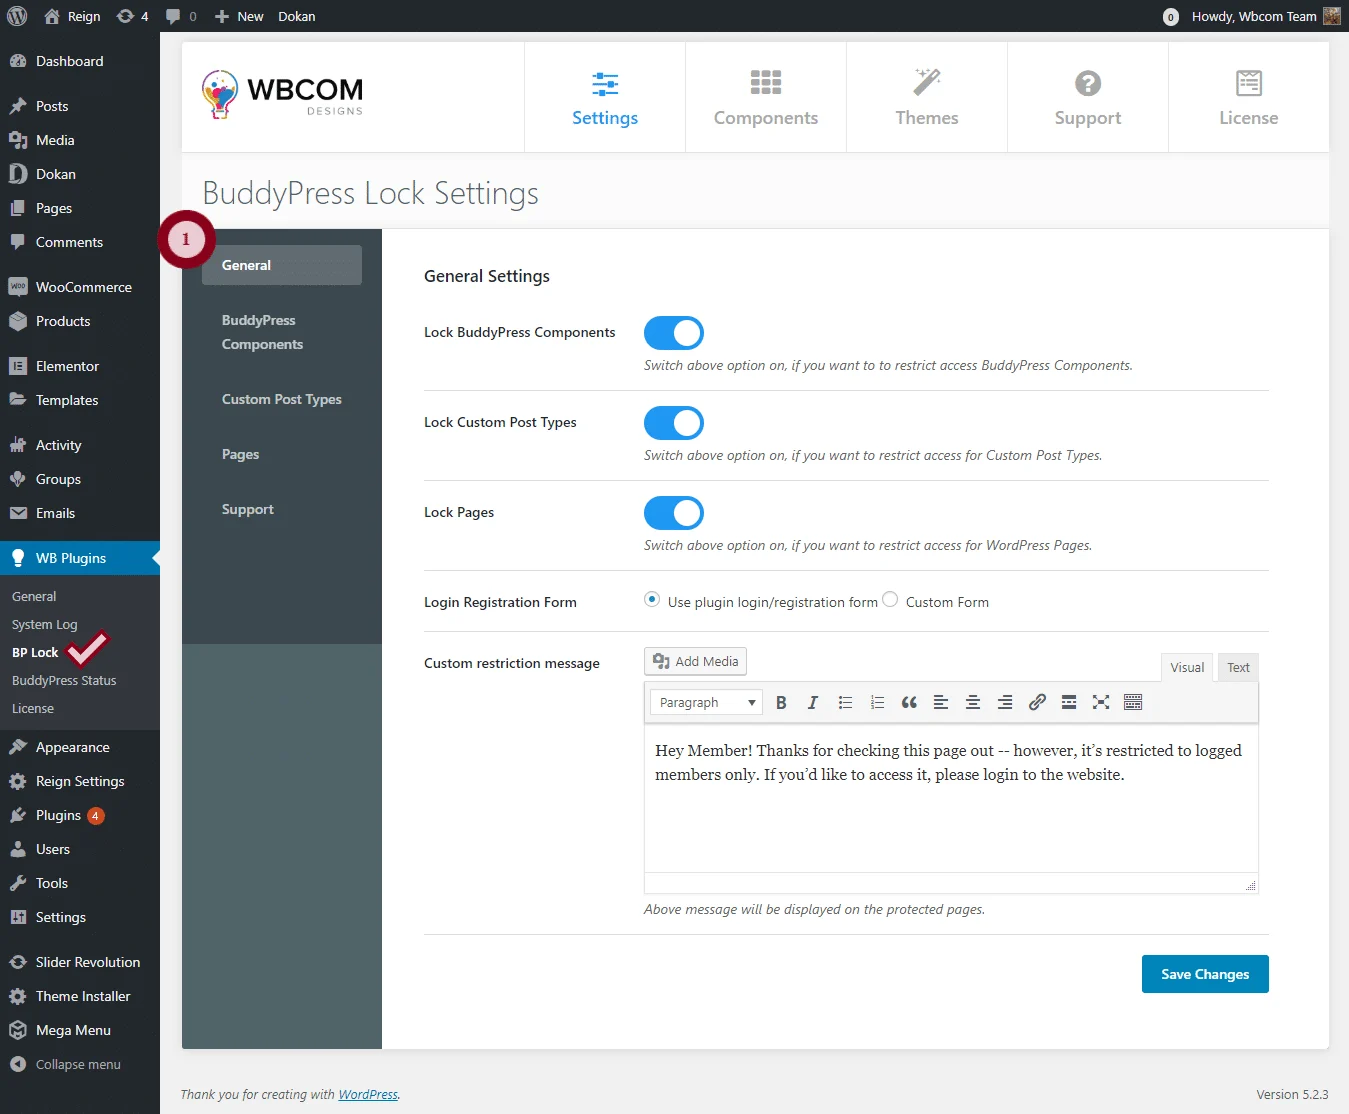This screenshot has height=1114, width=1349.
Task: Open the Howdy, Wbcom Team account menu
Action: point(1265,16)
